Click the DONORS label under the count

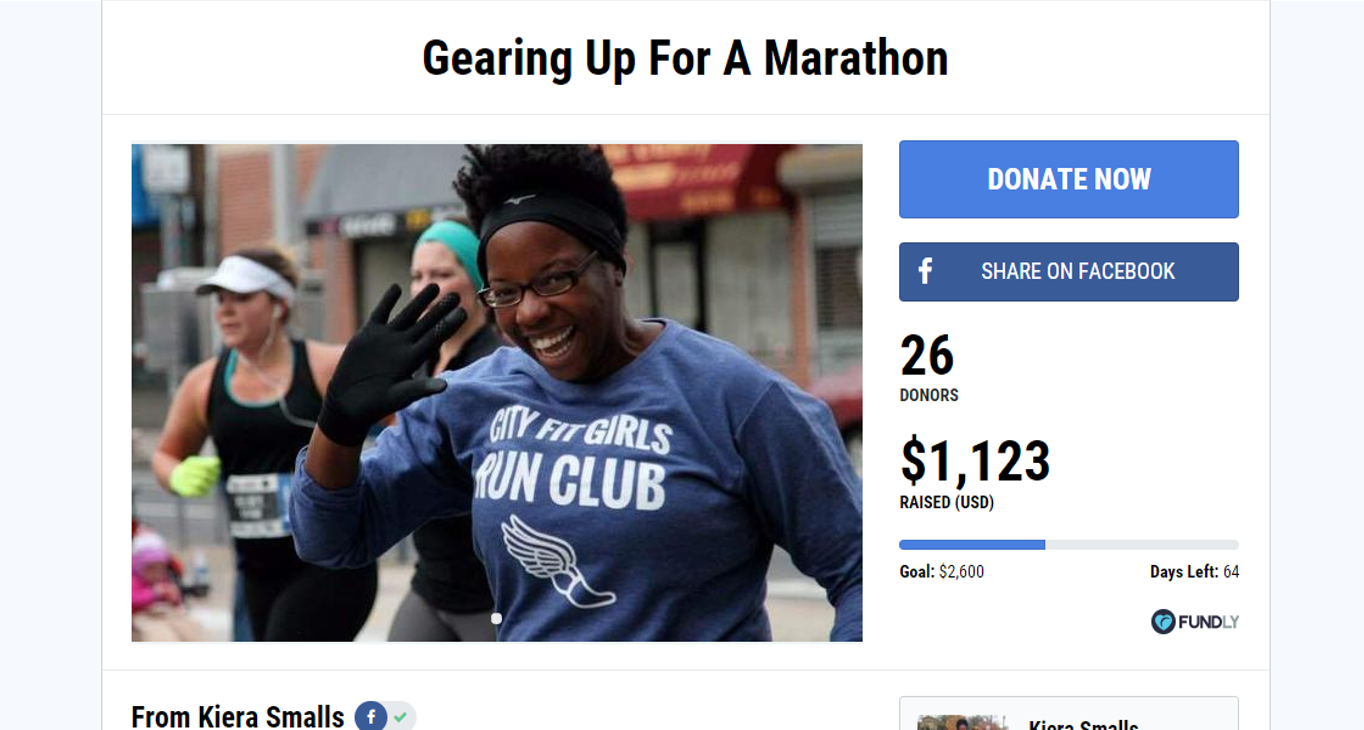[x=929, y=395]
